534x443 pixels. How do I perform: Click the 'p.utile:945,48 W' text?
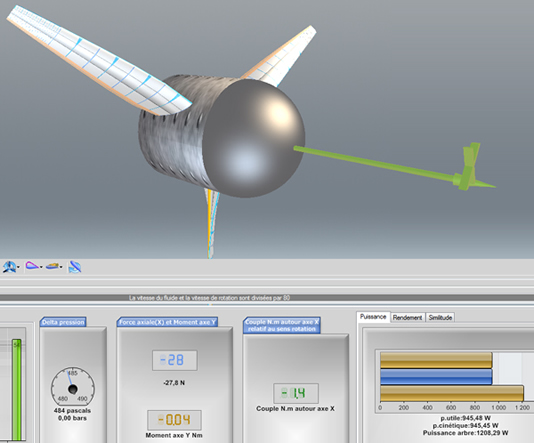[x=466, y=418]
